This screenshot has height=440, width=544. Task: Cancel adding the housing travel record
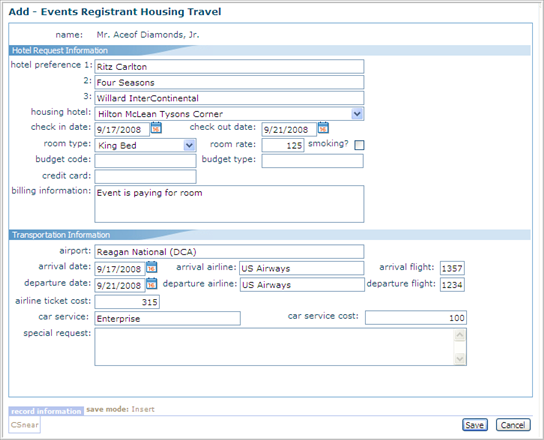tap(513, 425)
